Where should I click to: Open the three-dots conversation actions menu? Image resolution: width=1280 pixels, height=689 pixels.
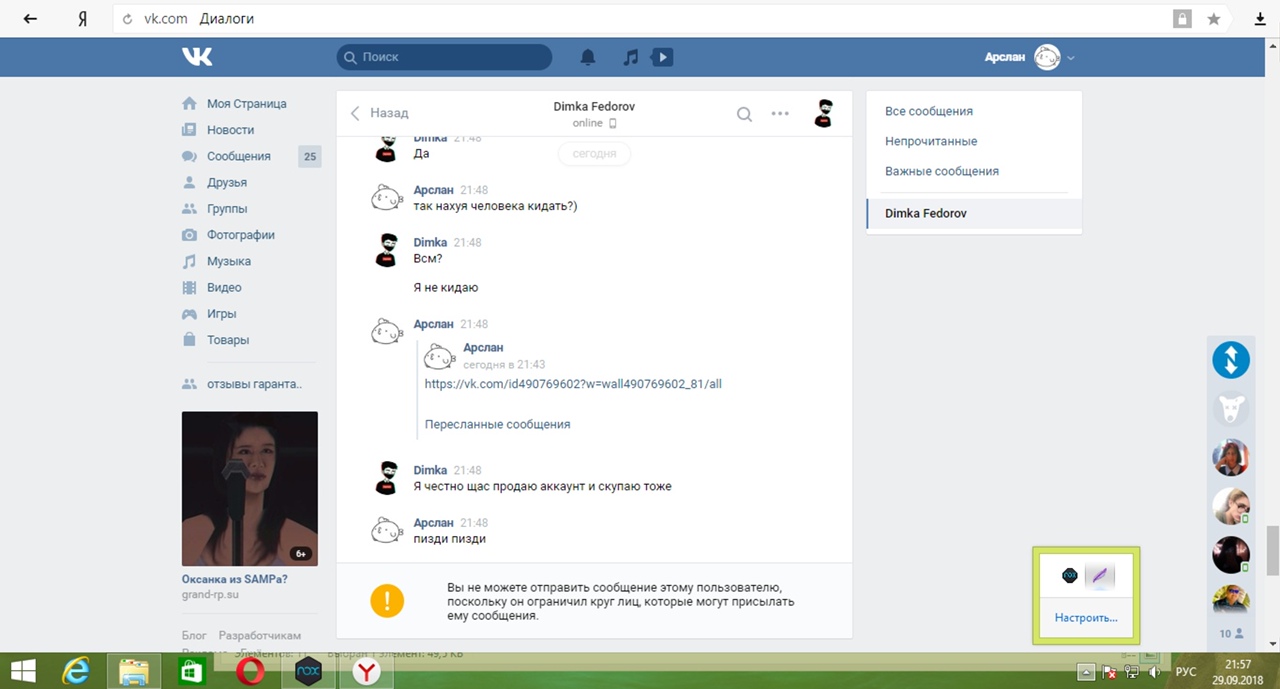pyautogui.click(x=780, y=114)
